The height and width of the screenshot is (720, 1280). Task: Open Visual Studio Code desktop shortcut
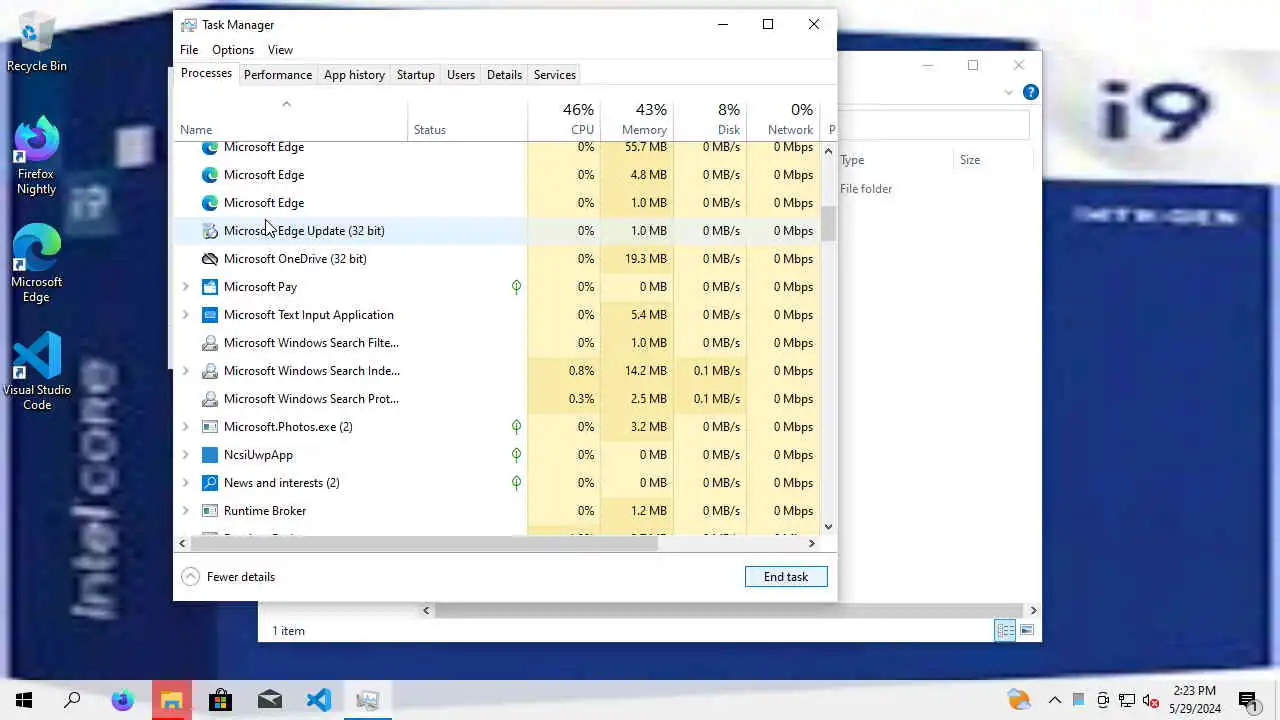[37, 372]
